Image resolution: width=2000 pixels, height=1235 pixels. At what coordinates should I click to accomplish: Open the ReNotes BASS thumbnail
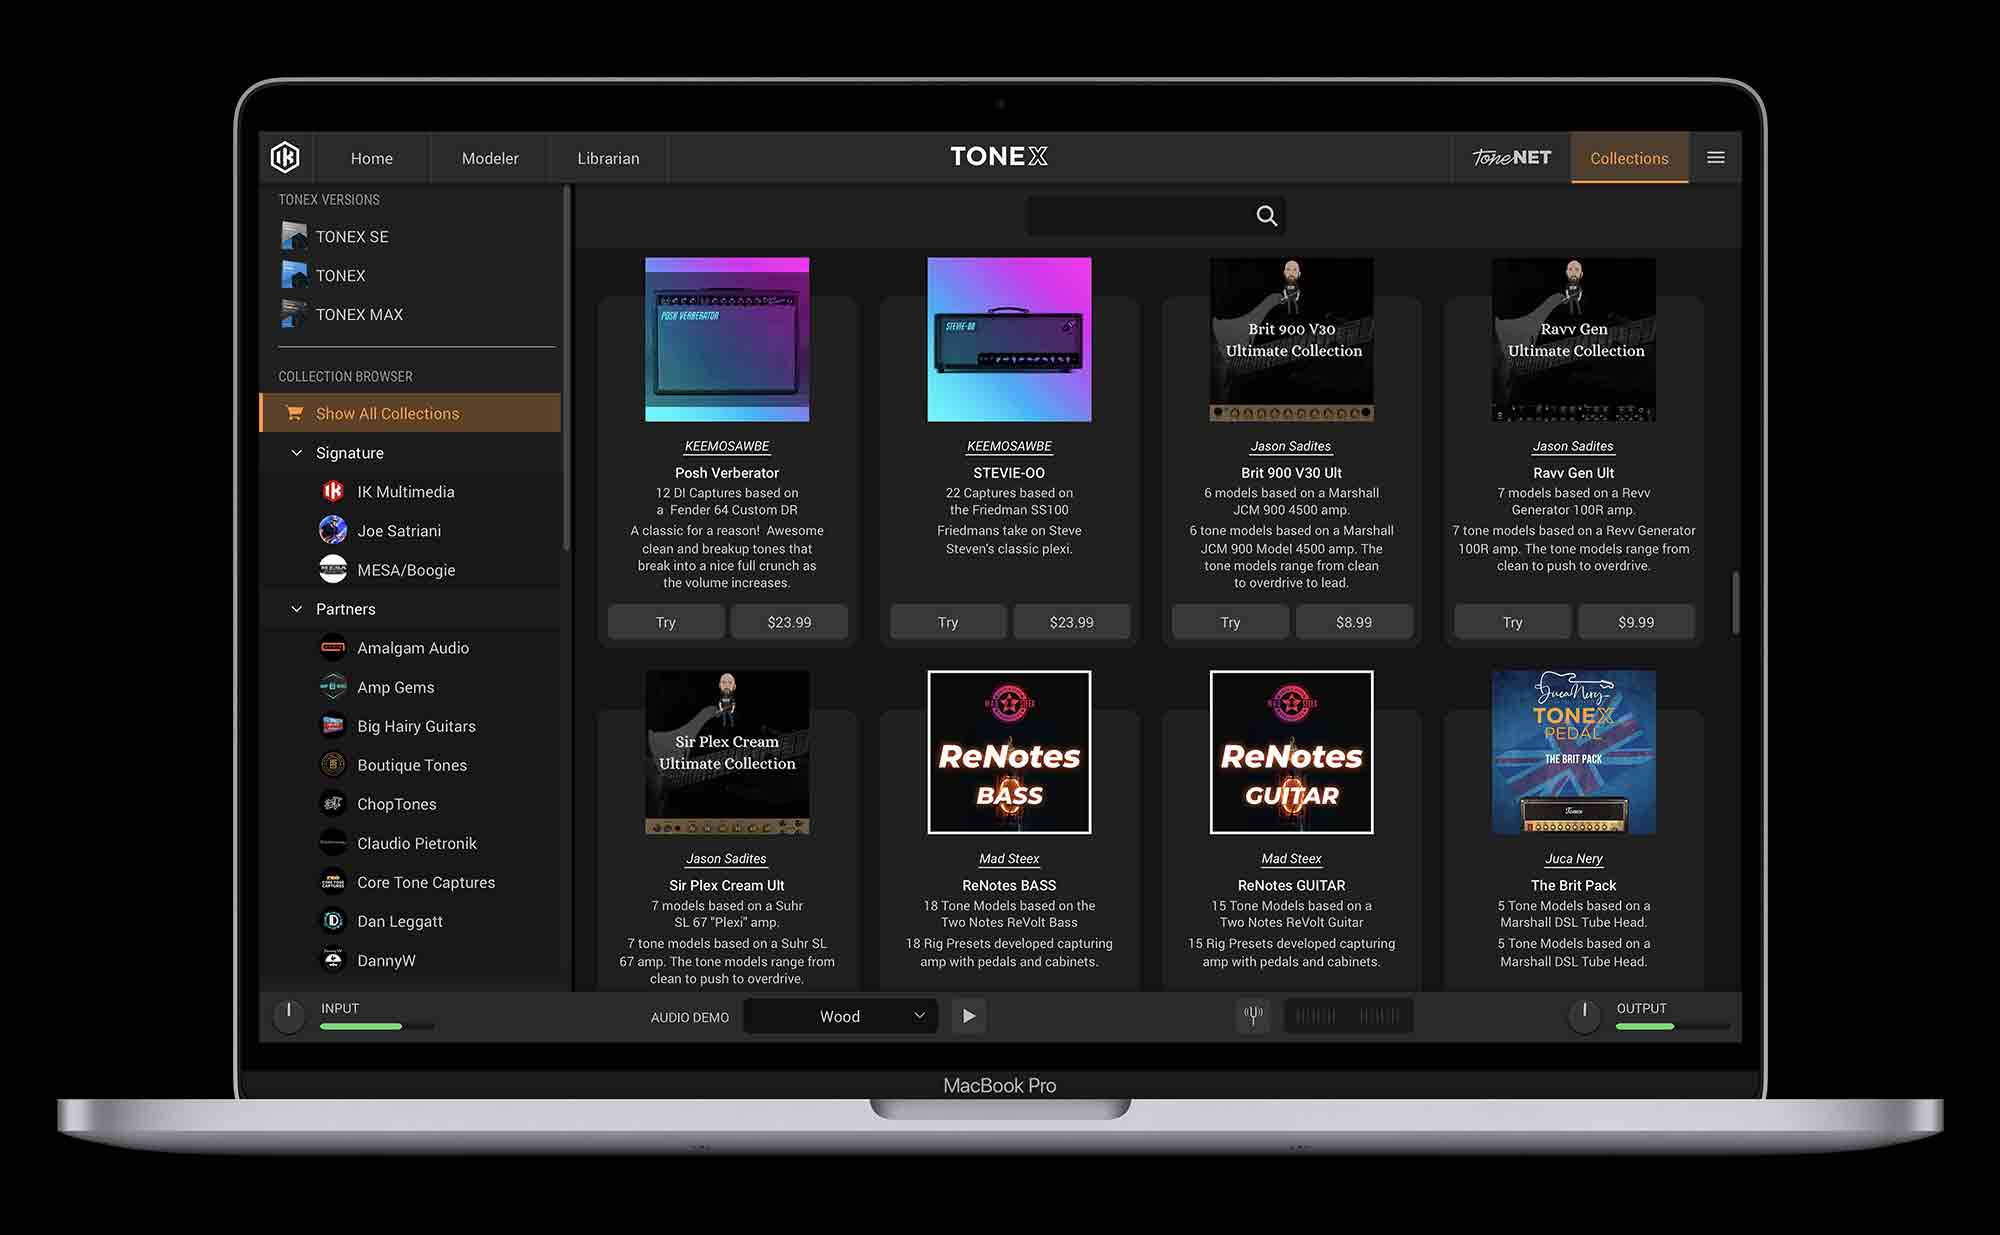point(1009,752)
